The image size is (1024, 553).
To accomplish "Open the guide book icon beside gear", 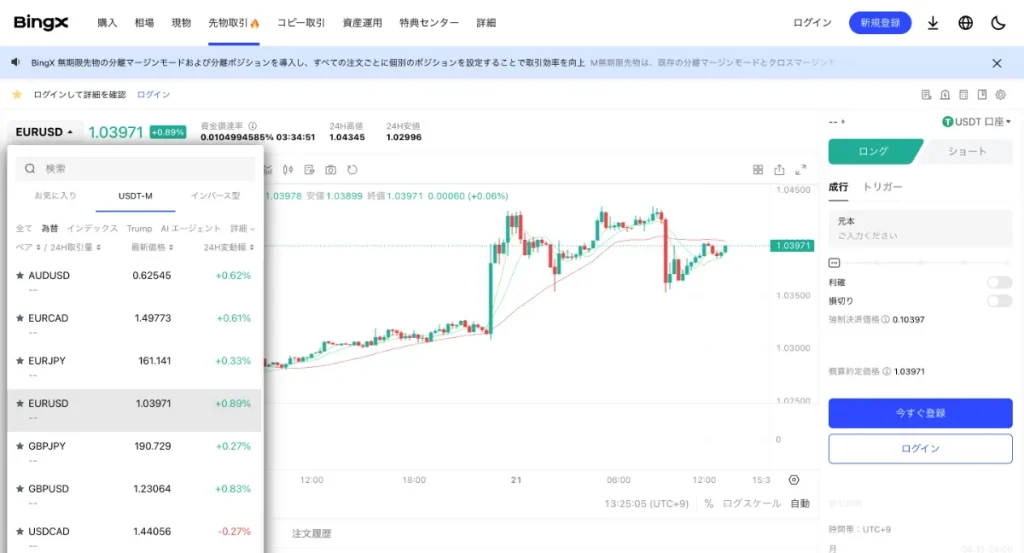I will 982,95.
